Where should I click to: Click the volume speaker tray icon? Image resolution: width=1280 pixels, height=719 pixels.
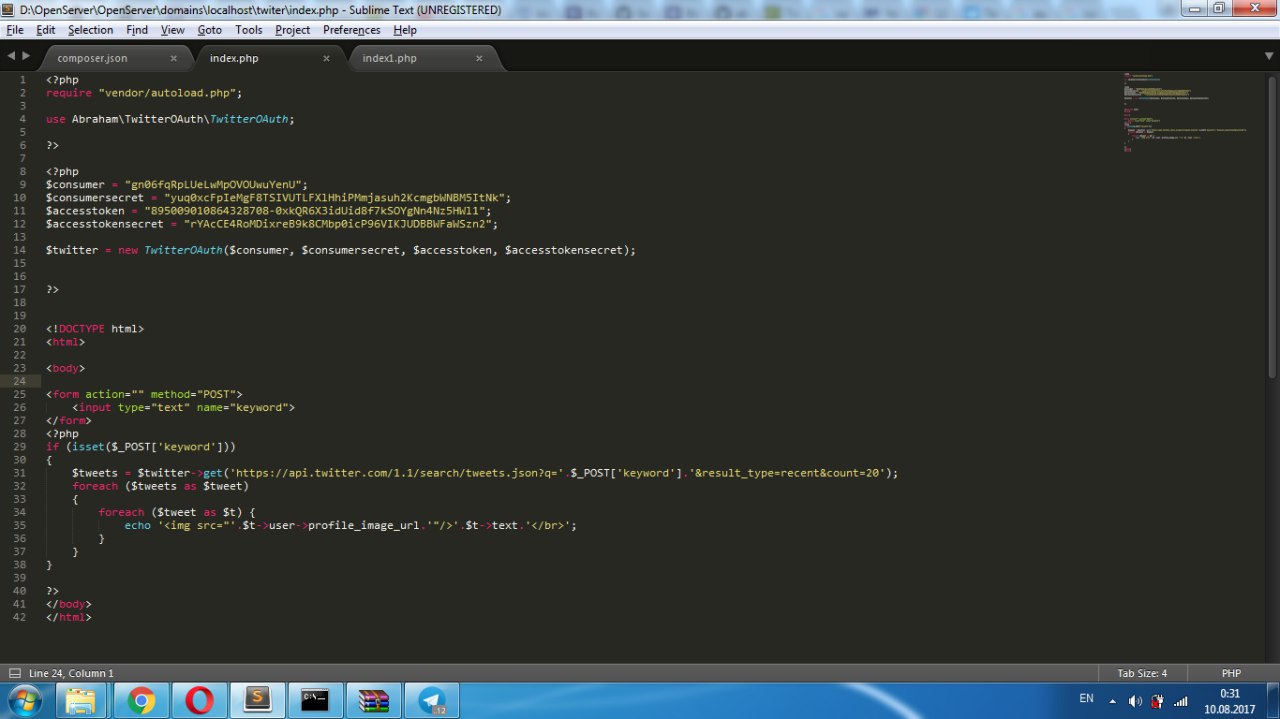coord(1135,701)
